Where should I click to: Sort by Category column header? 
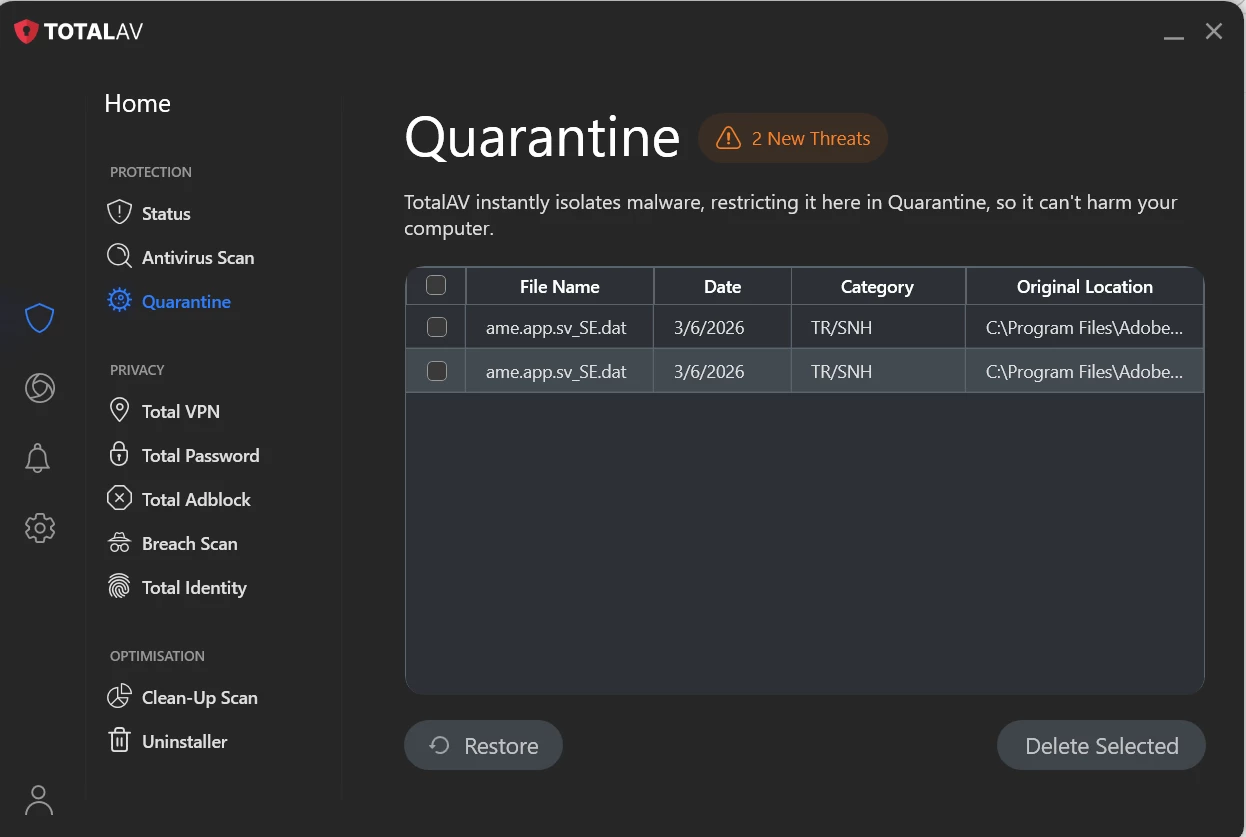tap(877, 286)
